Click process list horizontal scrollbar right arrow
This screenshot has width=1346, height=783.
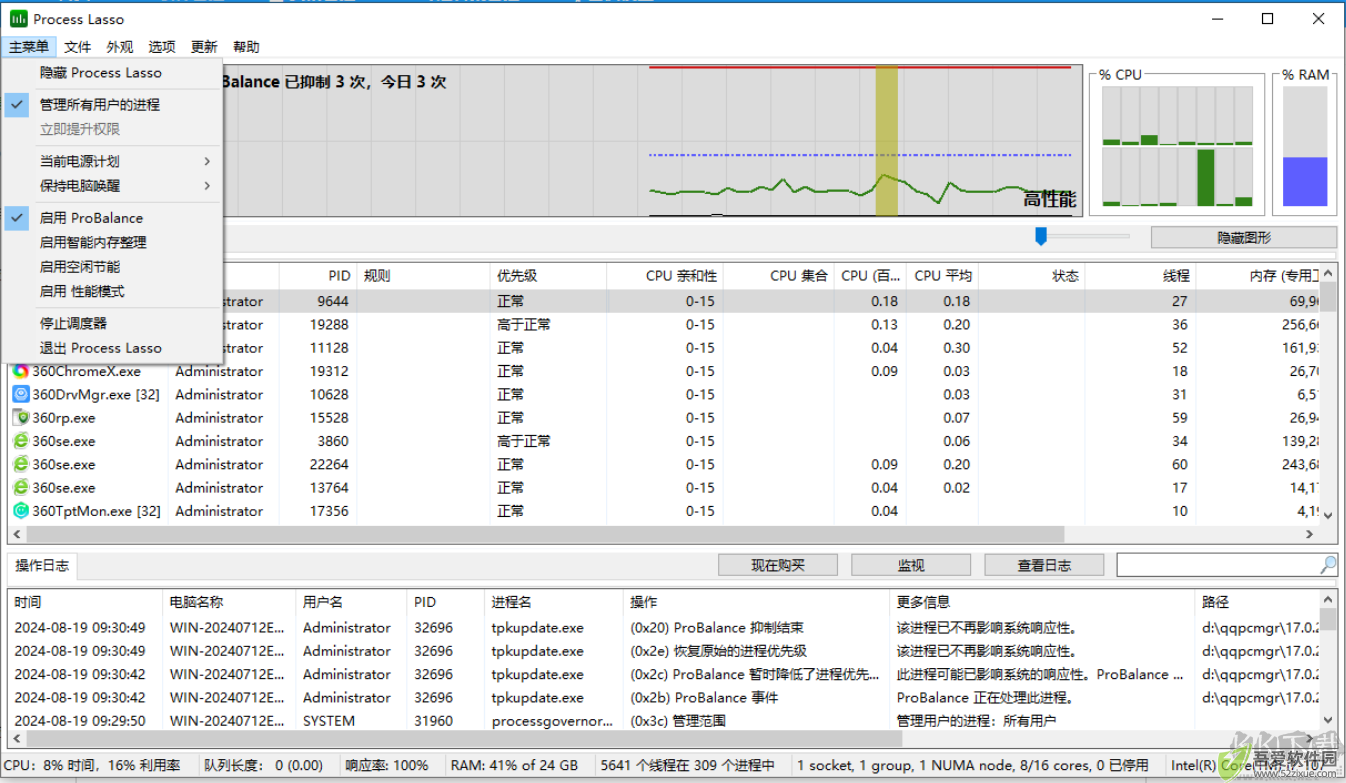click(x=1310, y=535)
